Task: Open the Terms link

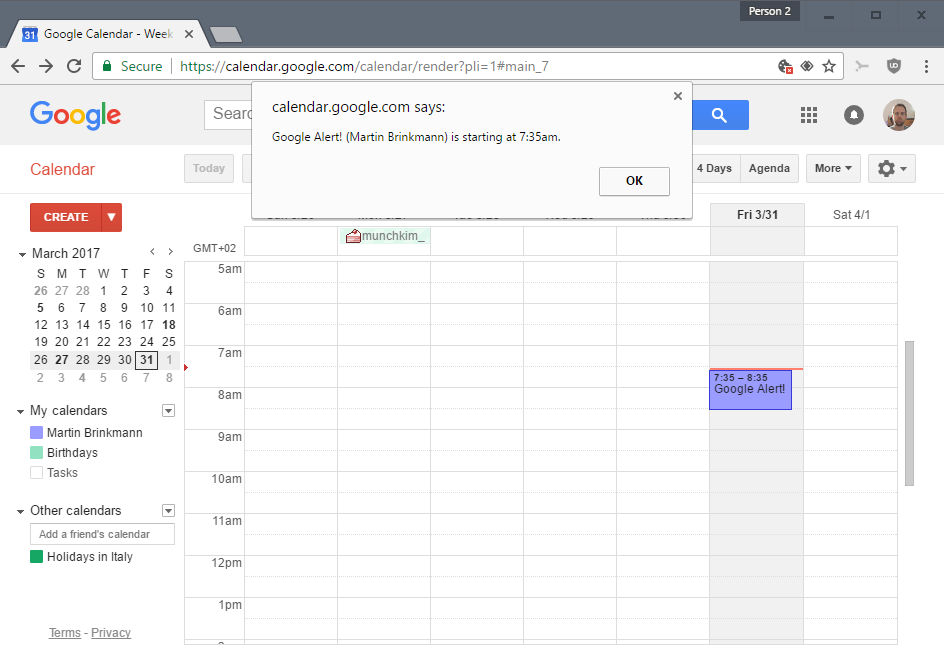Action: [x=65, y=632]
